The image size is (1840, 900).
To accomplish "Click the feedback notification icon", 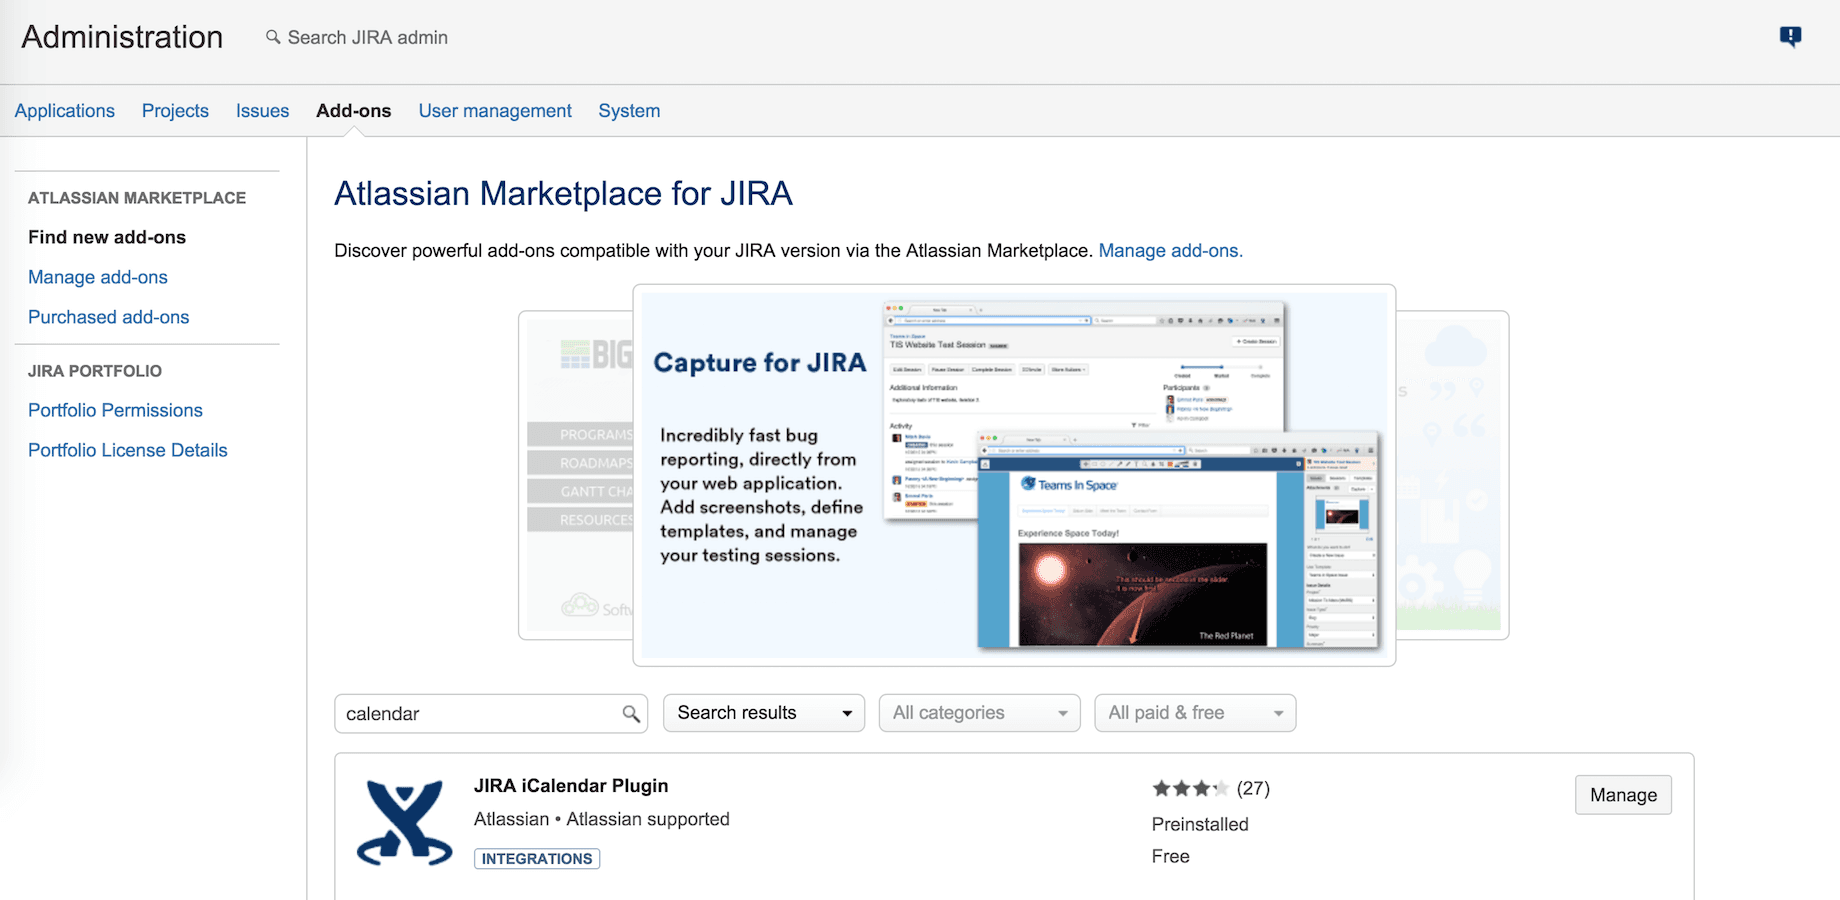I will tap(1790, 37).
